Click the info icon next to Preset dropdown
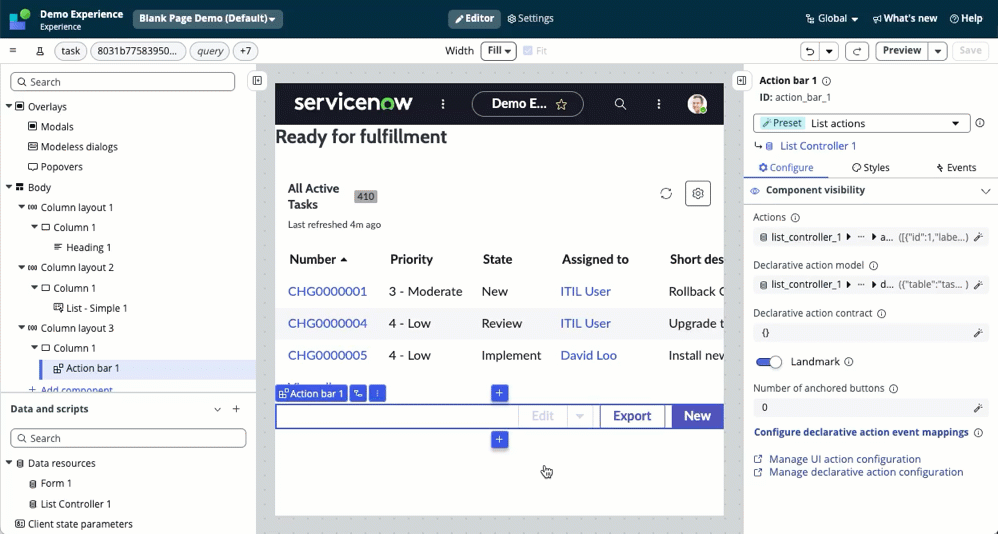This screenshot has width=998, height=534. tap(980, 123)
